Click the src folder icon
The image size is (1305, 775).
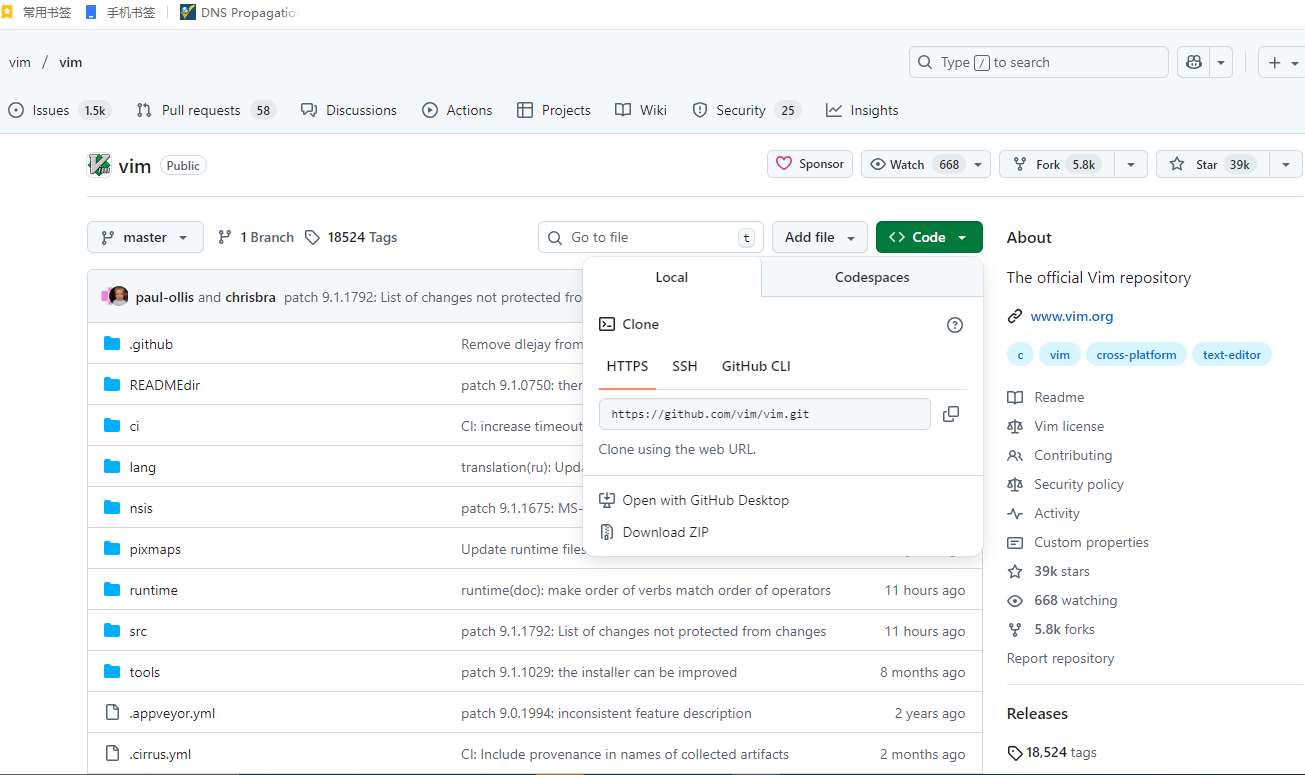[112, 631]
